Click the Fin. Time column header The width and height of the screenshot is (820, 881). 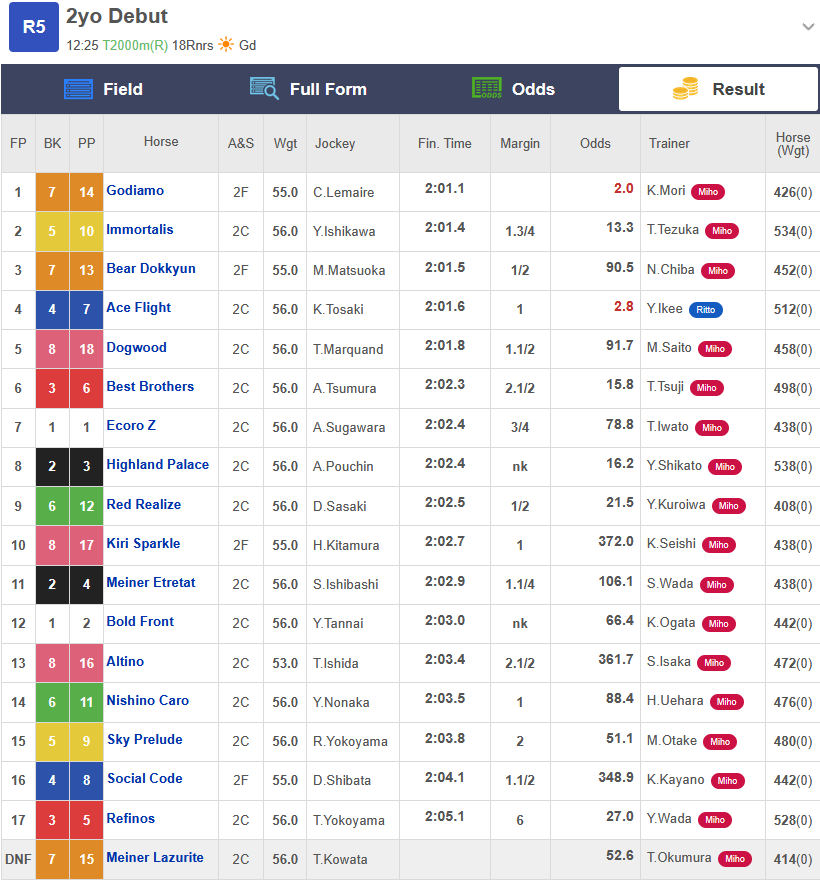pyautogui.click(x=445, y=143)
